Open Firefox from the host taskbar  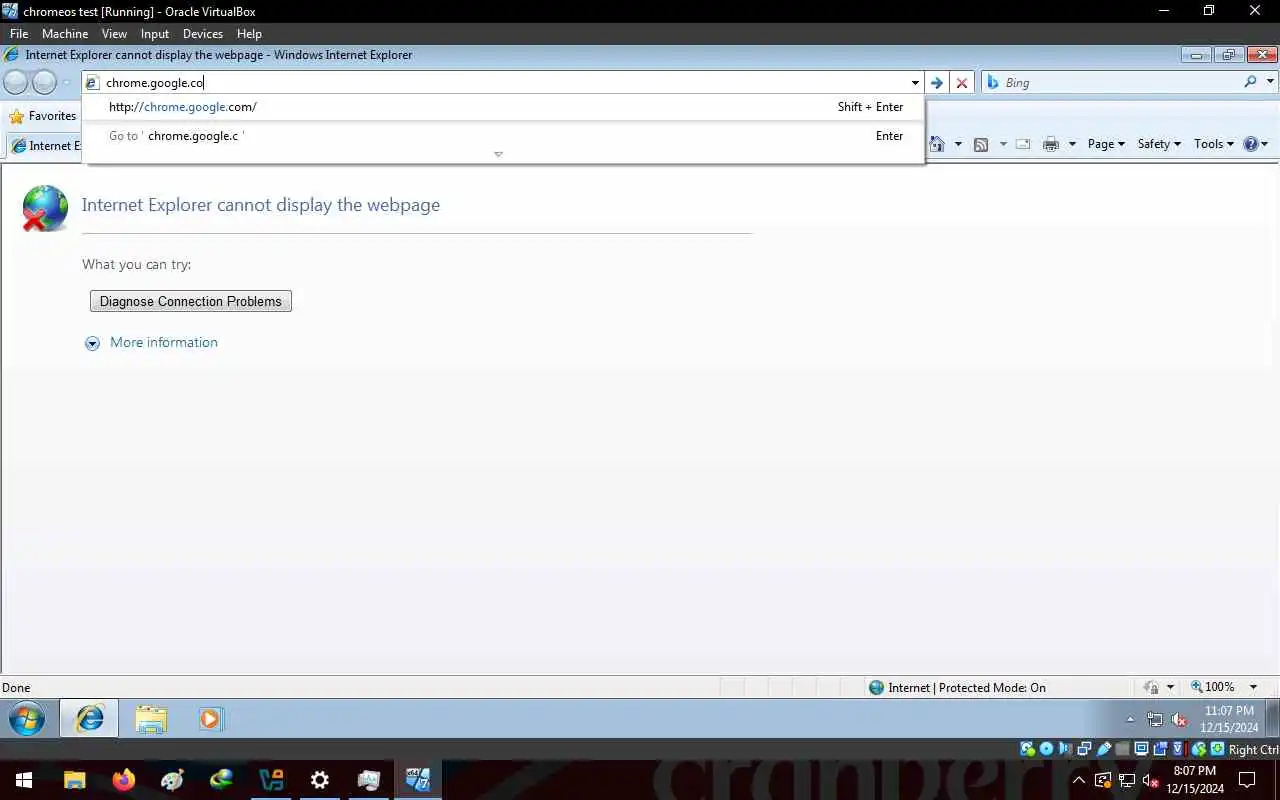click(x=124, y=780)
